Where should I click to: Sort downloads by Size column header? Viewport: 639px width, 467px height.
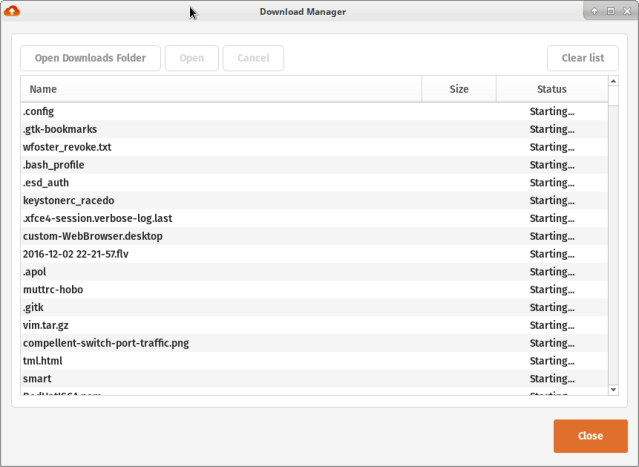[459, 89]
